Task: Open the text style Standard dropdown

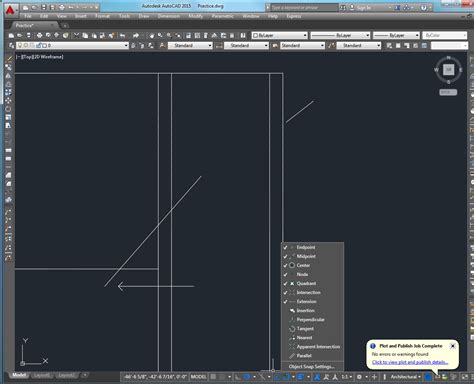Action: 190,45
